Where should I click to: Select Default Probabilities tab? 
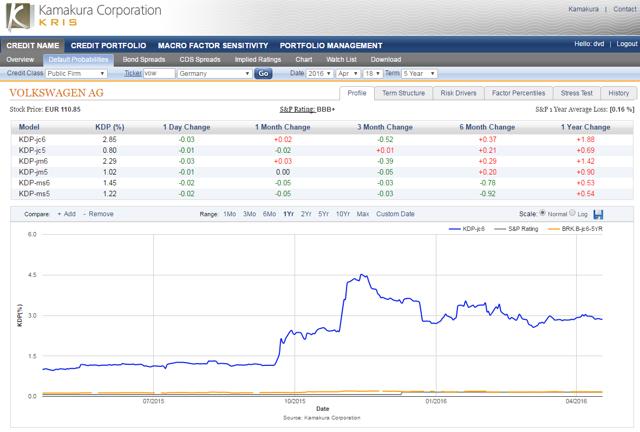pyautogui.click(x=78, y=60)
